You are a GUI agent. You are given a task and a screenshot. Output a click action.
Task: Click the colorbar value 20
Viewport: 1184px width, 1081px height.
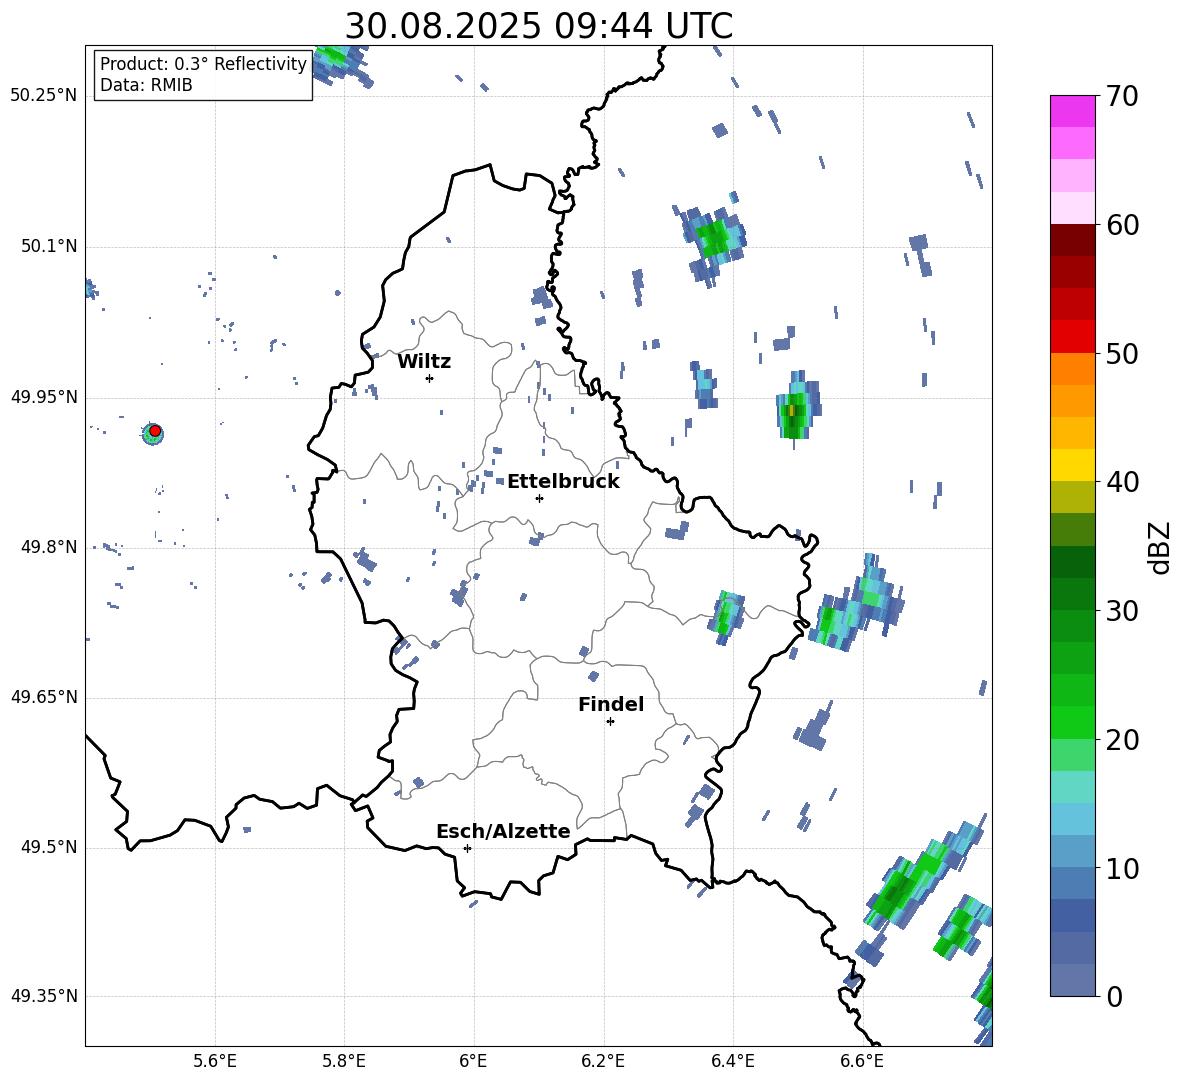pos(1122,740)
